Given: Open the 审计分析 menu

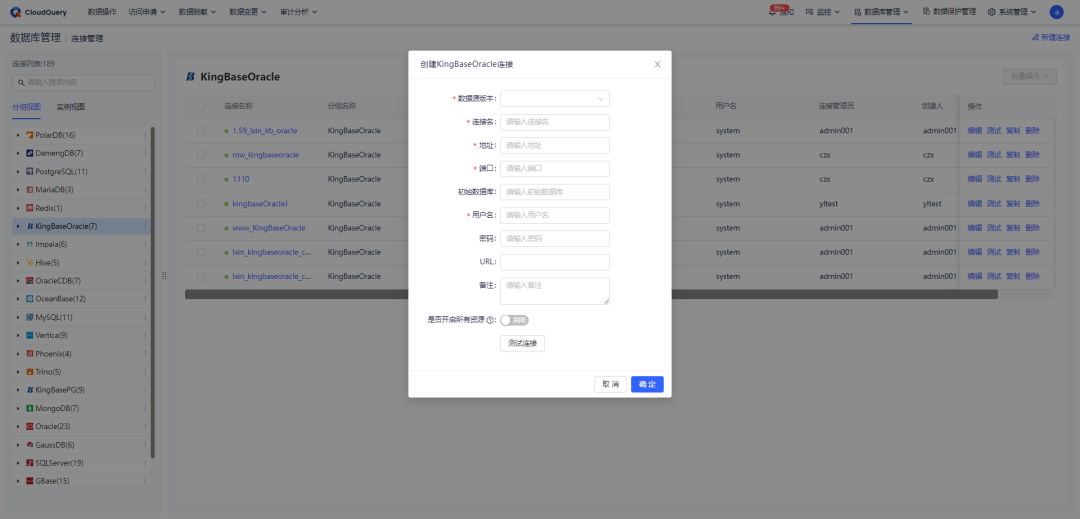Looking at the screenshot, I should click(x=299, y=12).
